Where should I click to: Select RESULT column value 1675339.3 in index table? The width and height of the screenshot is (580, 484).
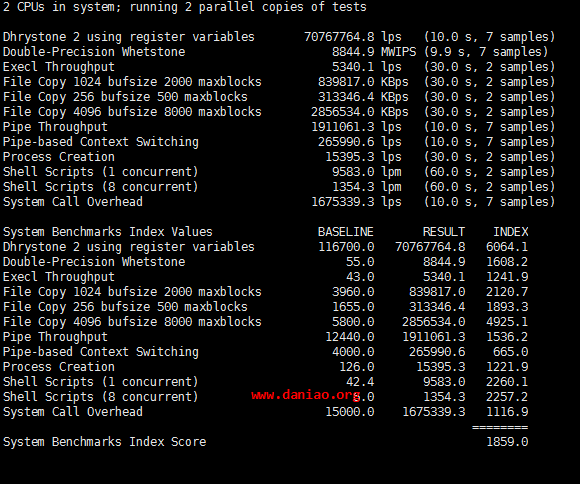(434, 412)
